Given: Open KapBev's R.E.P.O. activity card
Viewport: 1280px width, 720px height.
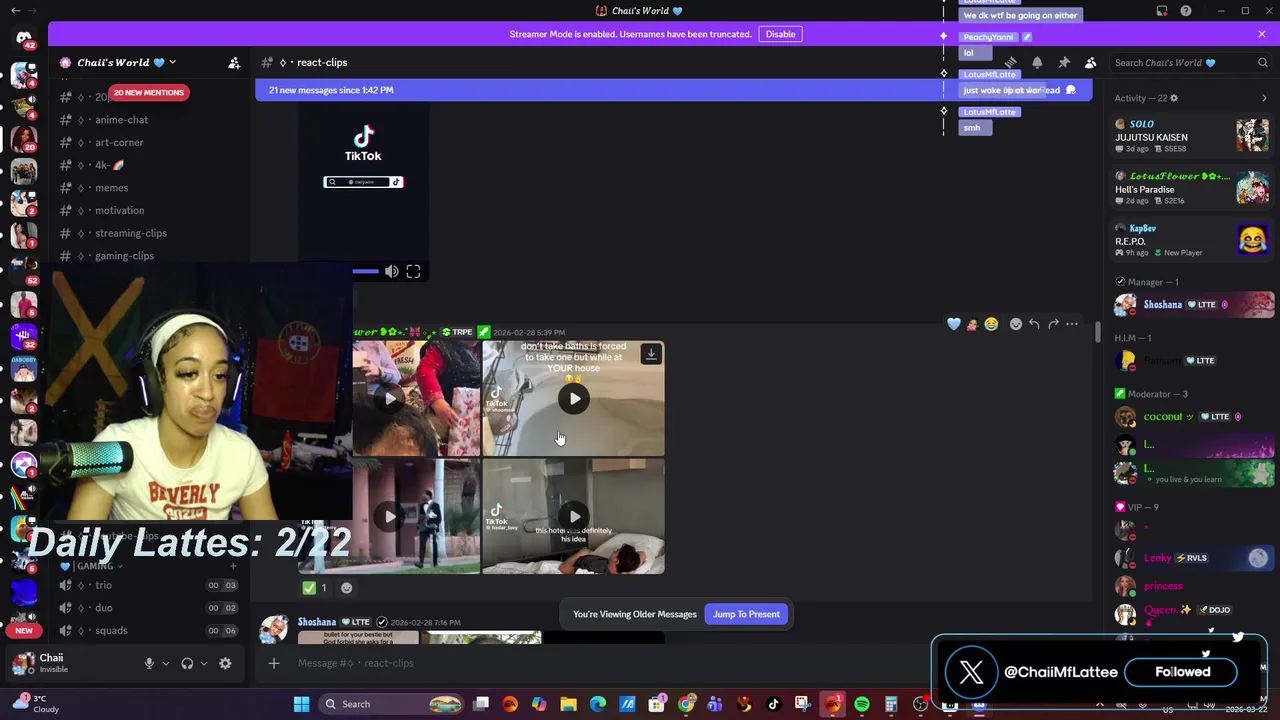Looking at the screenshot, I should 1192,240.
